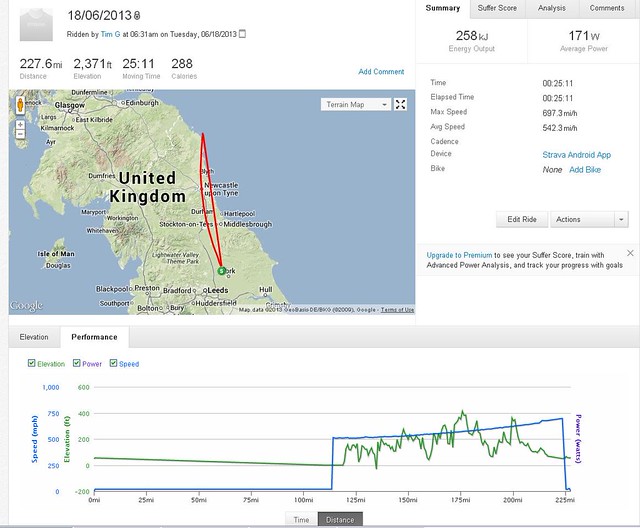Image resolution: width=640 pixels, height=528 pixels.
Task: Expand the Actions dropdown arrow
Action: [621, 219]
